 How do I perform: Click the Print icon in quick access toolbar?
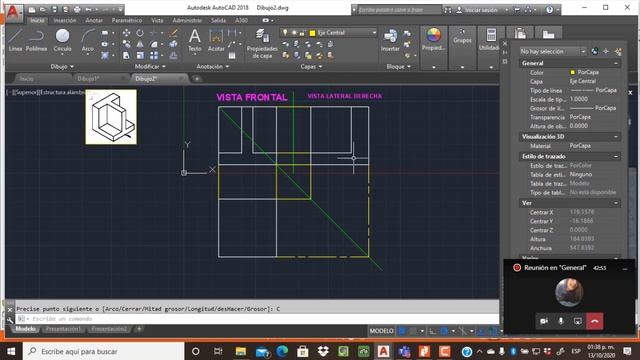tap(77, 9)
